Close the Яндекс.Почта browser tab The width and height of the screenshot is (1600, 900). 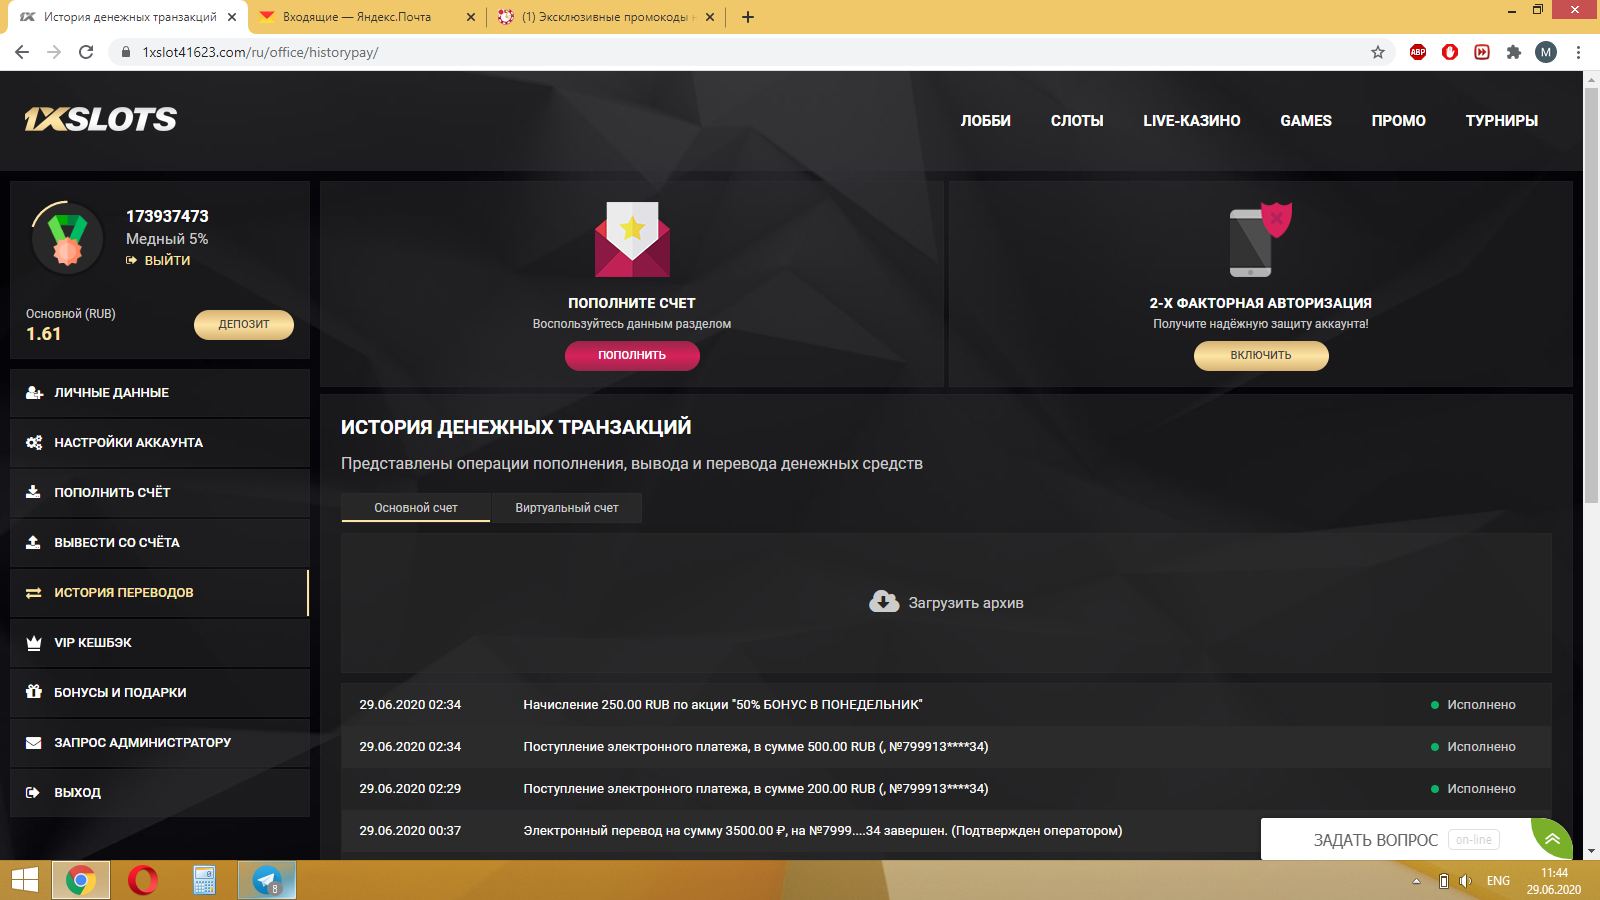tap(471, 17)
